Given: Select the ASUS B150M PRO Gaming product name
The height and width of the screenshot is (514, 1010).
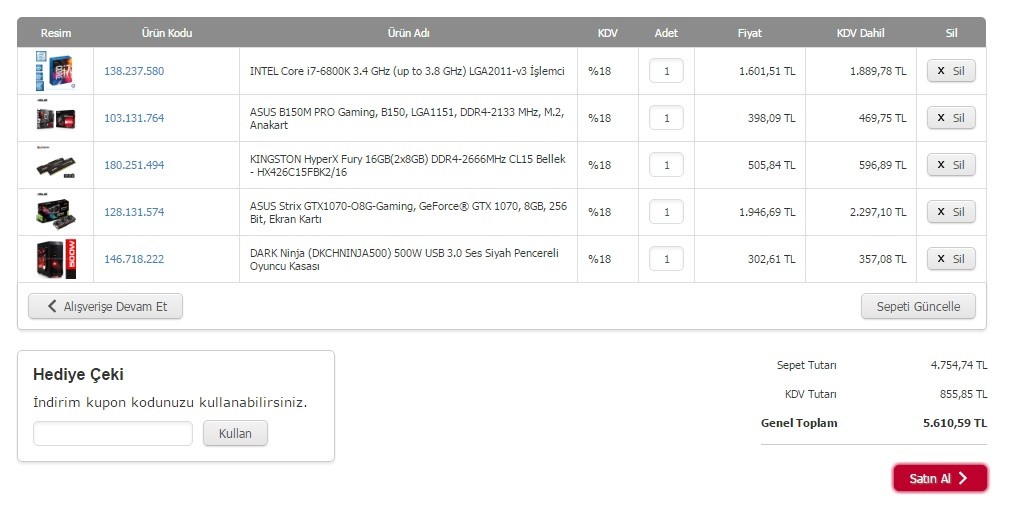Looking at the screenshot, I should point(407,119).
